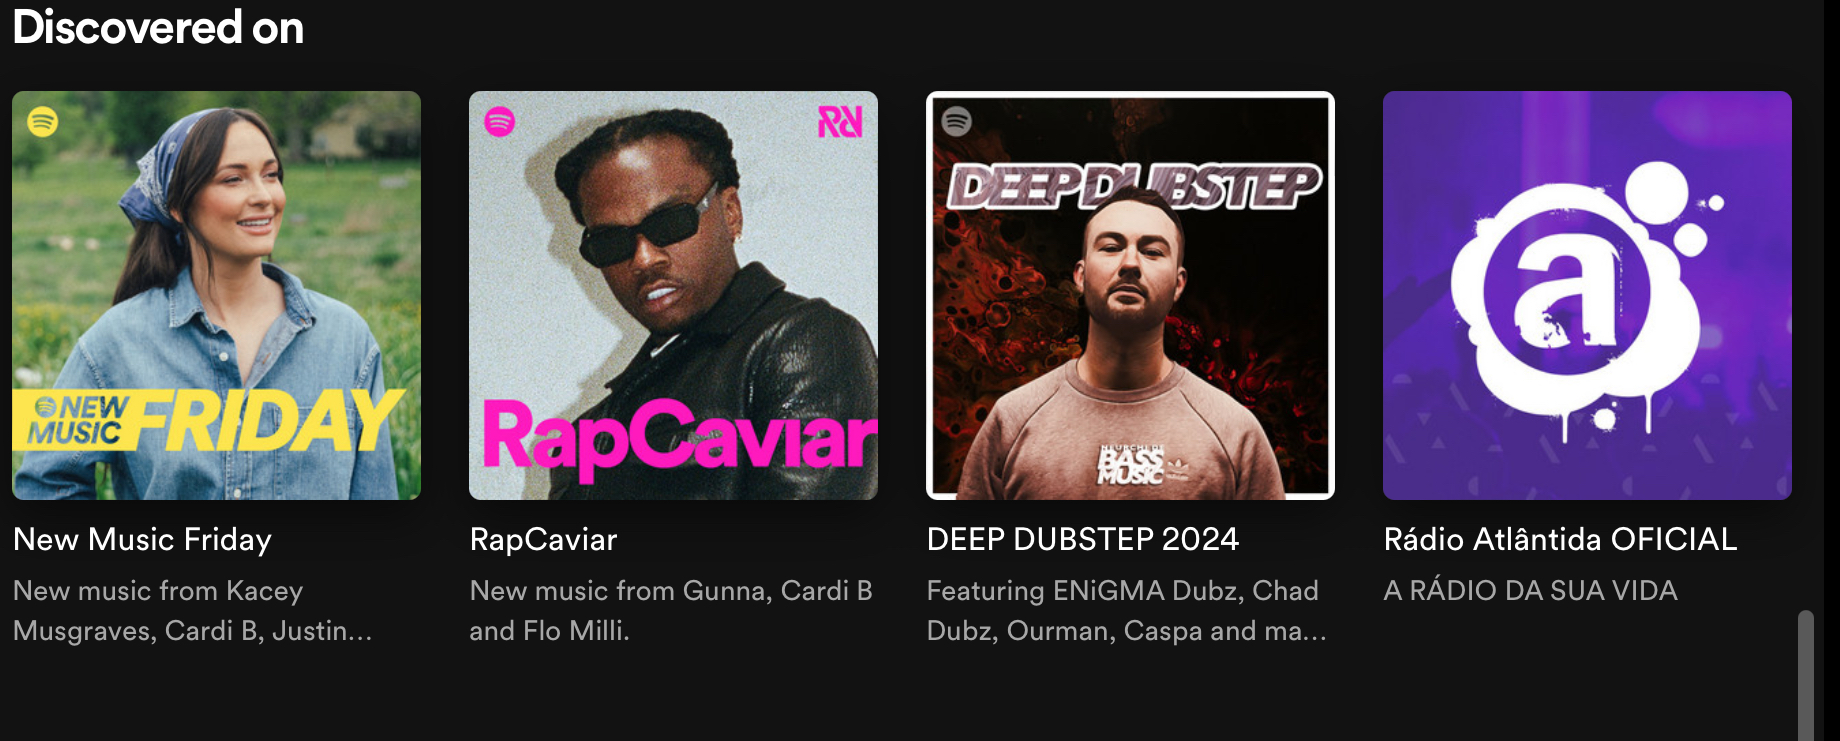The image size is (1840, 741).
Task: Open the New Music Friday playlist cover
Action: 216,295
